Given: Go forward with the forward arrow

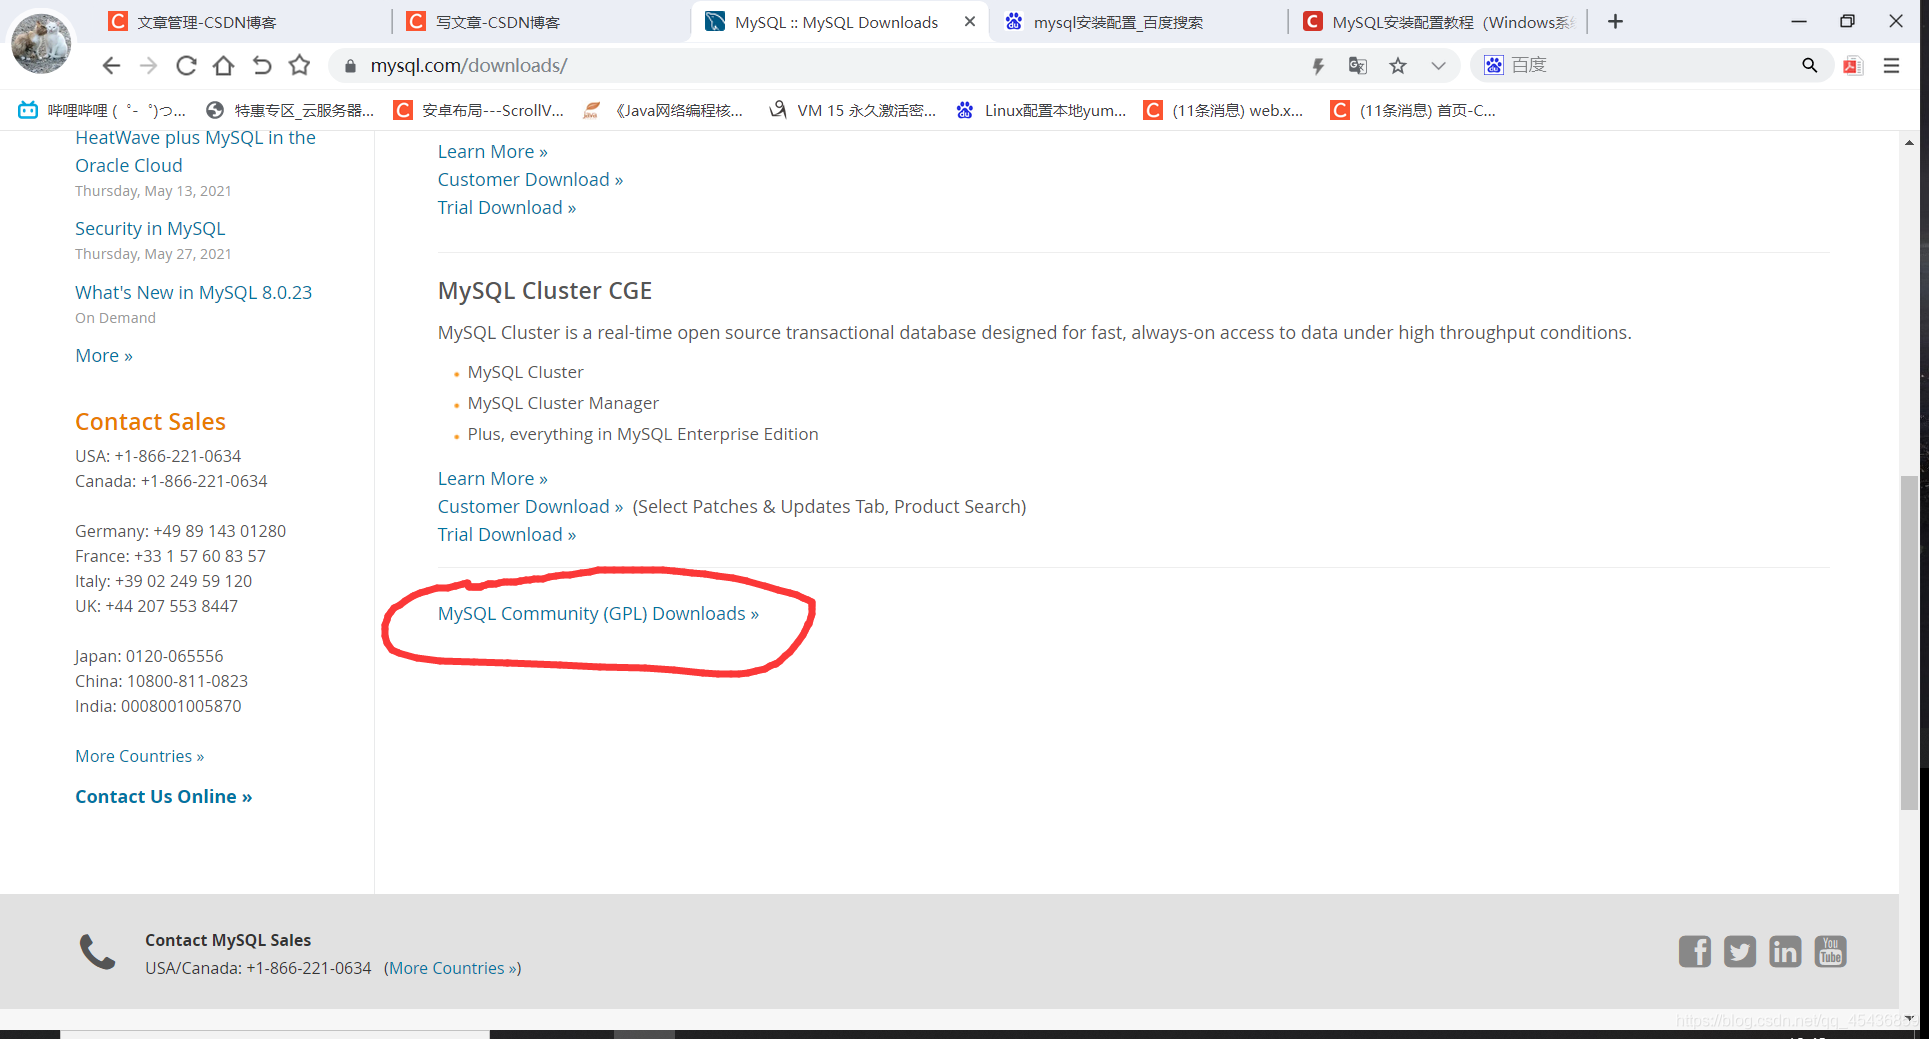Looking at the screenshot, I should point(149,66).
